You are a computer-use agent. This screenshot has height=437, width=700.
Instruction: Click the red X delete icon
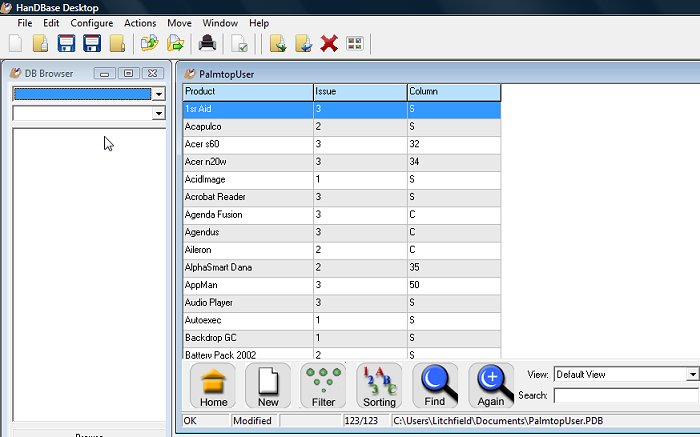pyautogui.click(x=329, y=44)
